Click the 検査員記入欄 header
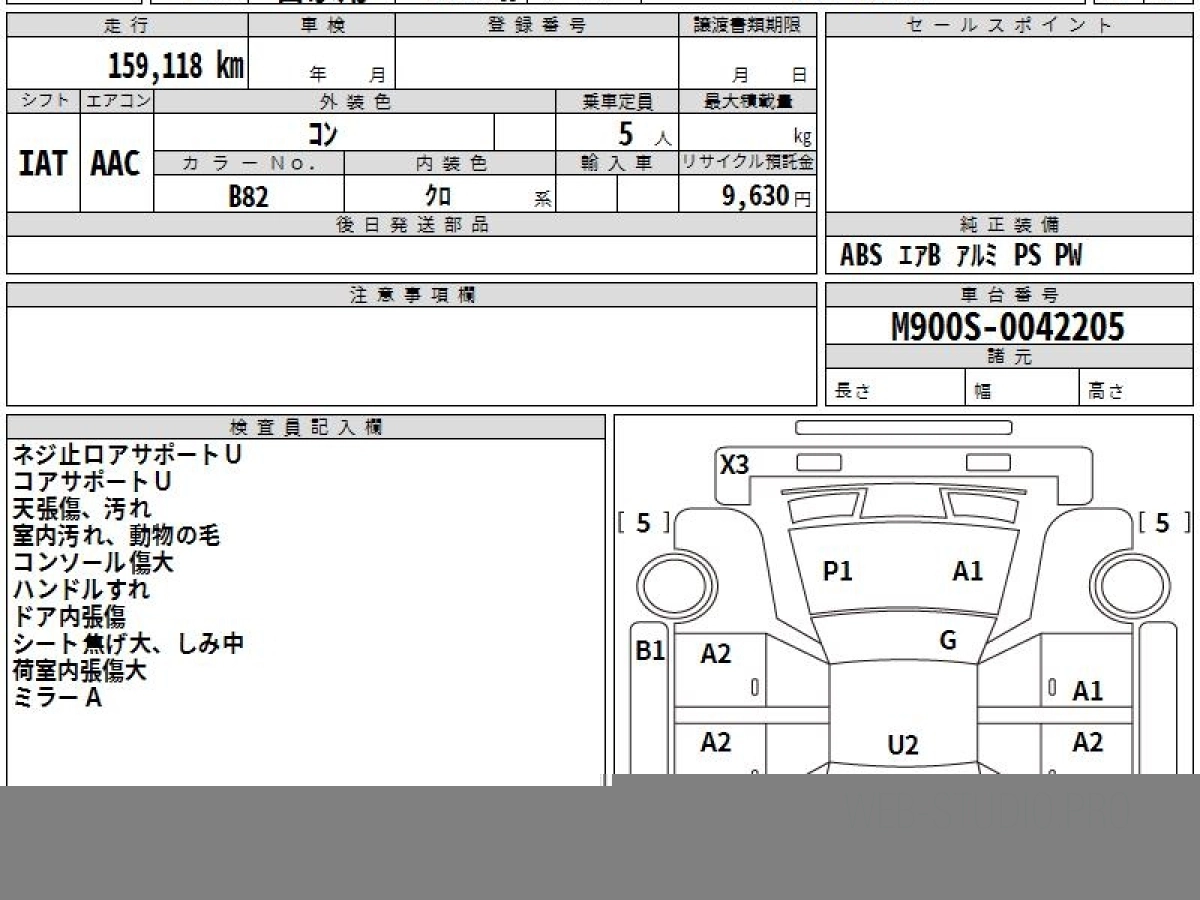The image size is (1200, 900). [x=306, y=427]
